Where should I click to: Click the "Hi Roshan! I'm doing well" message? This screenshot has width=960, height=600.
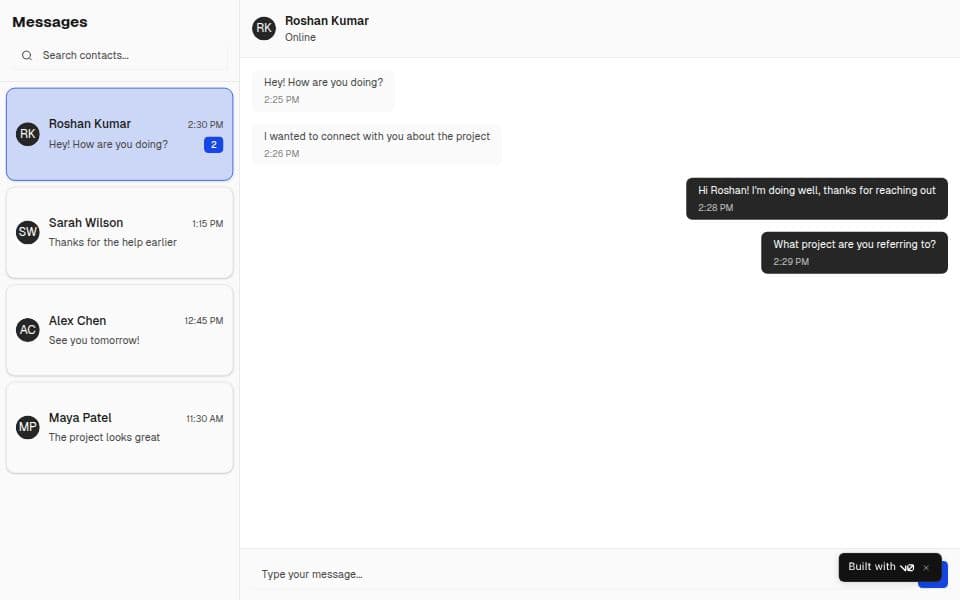point(816,198)
